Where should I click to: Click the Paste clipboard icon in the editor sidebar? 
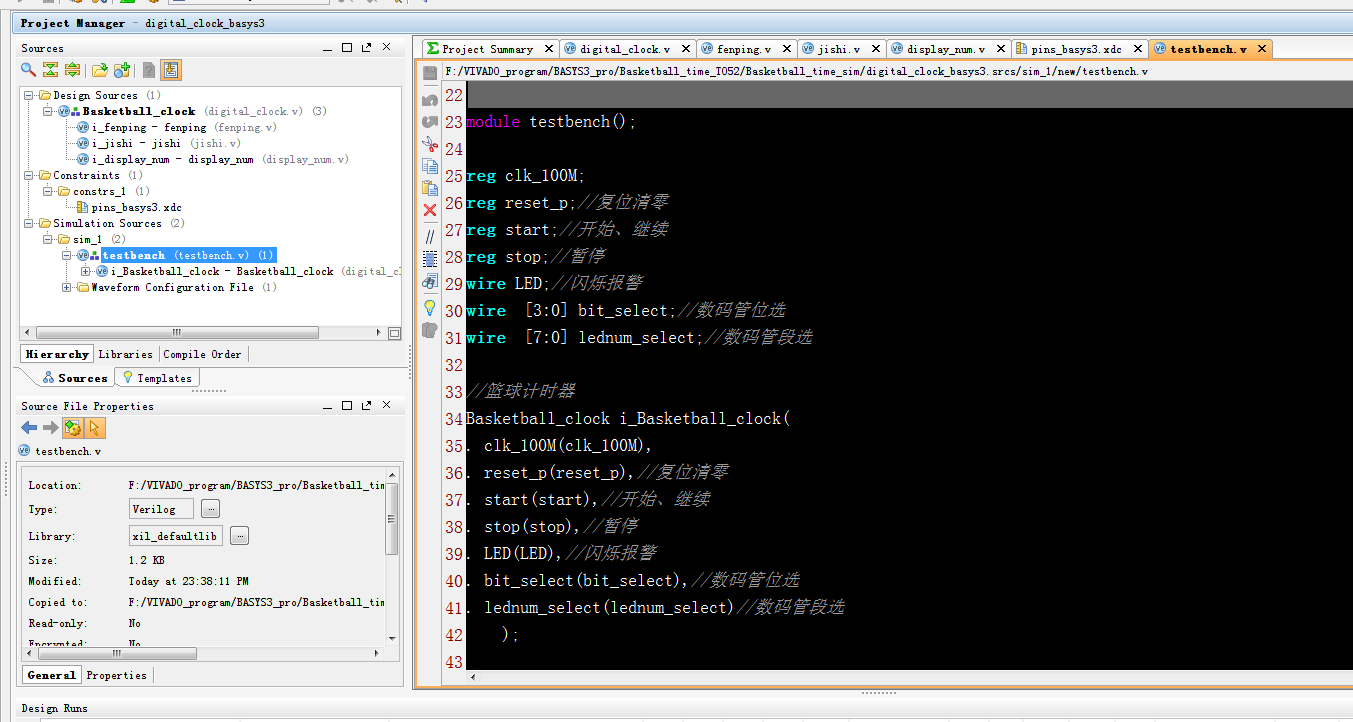tap(430, 188)
